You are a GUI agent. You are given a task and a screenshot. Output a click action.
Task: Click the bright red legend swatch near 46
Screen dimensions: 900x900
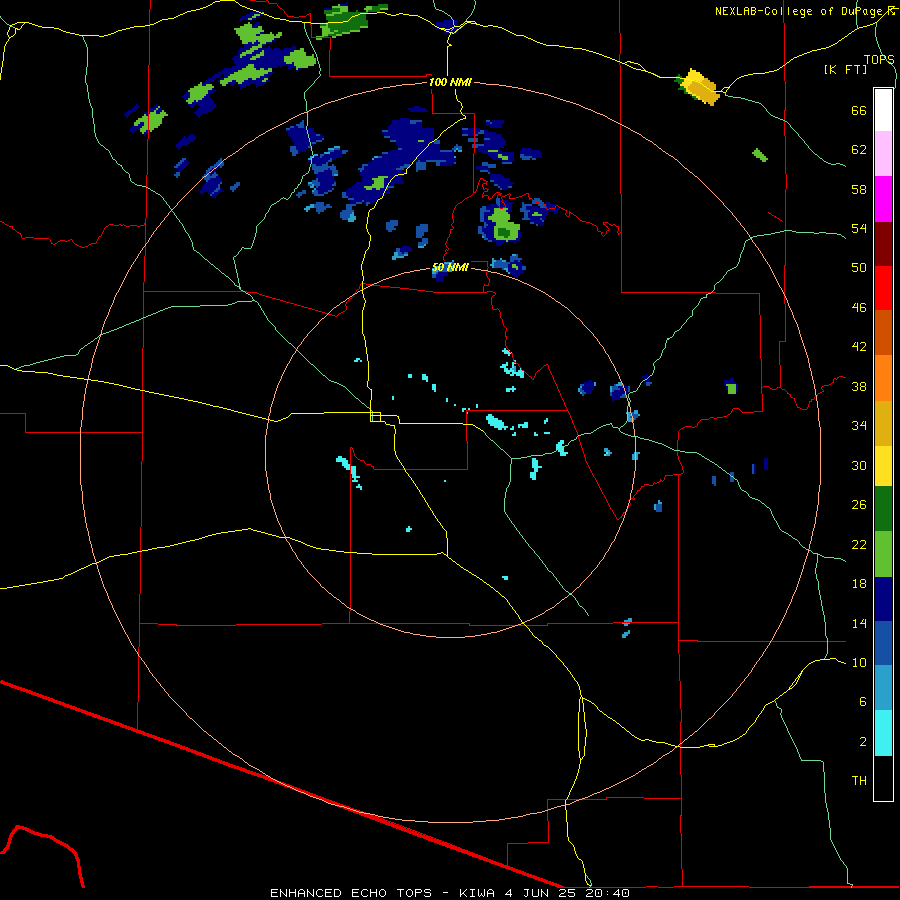(x=883, y=288)
